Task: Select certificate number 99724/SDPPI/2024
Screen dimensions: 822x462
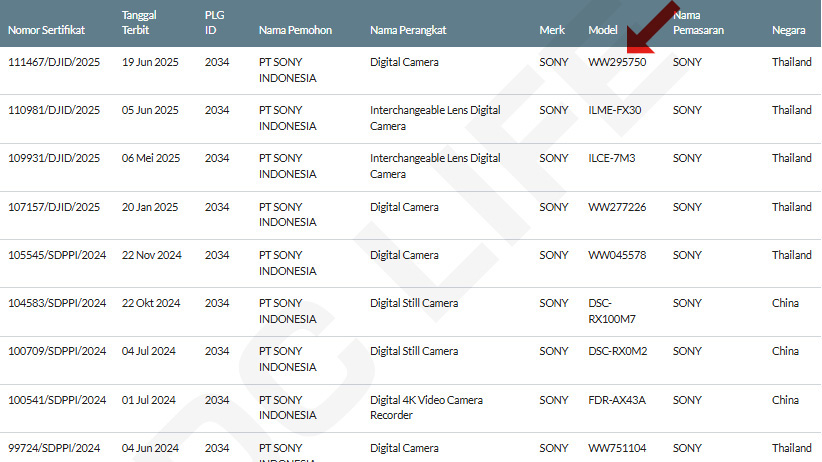Action: coord(54,448)
